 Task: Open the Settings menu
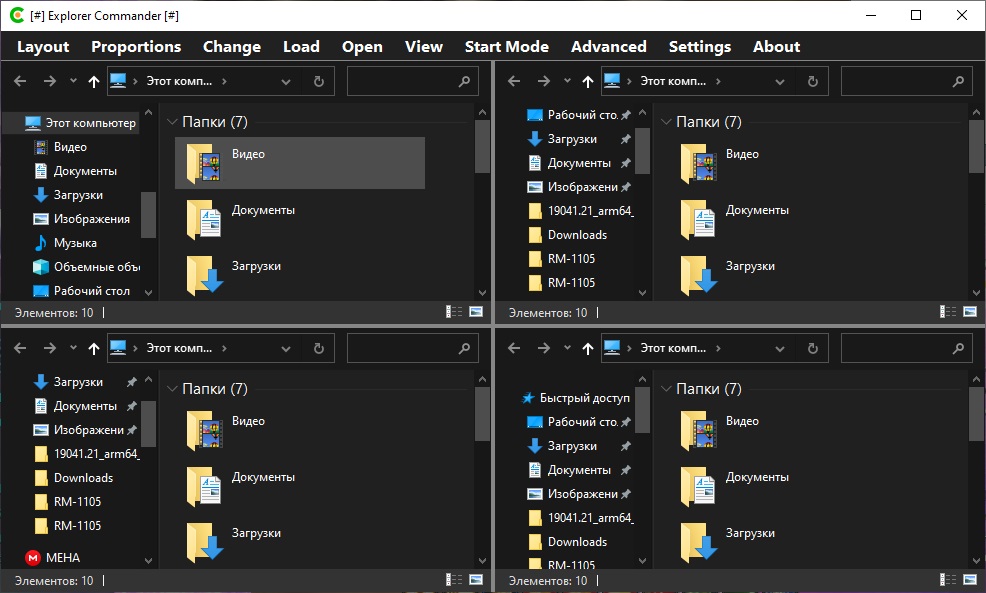tap(699, 46)
